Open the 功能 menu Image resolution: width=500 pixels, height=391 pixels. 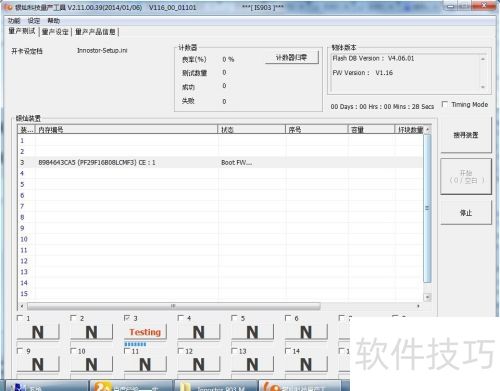14,21
